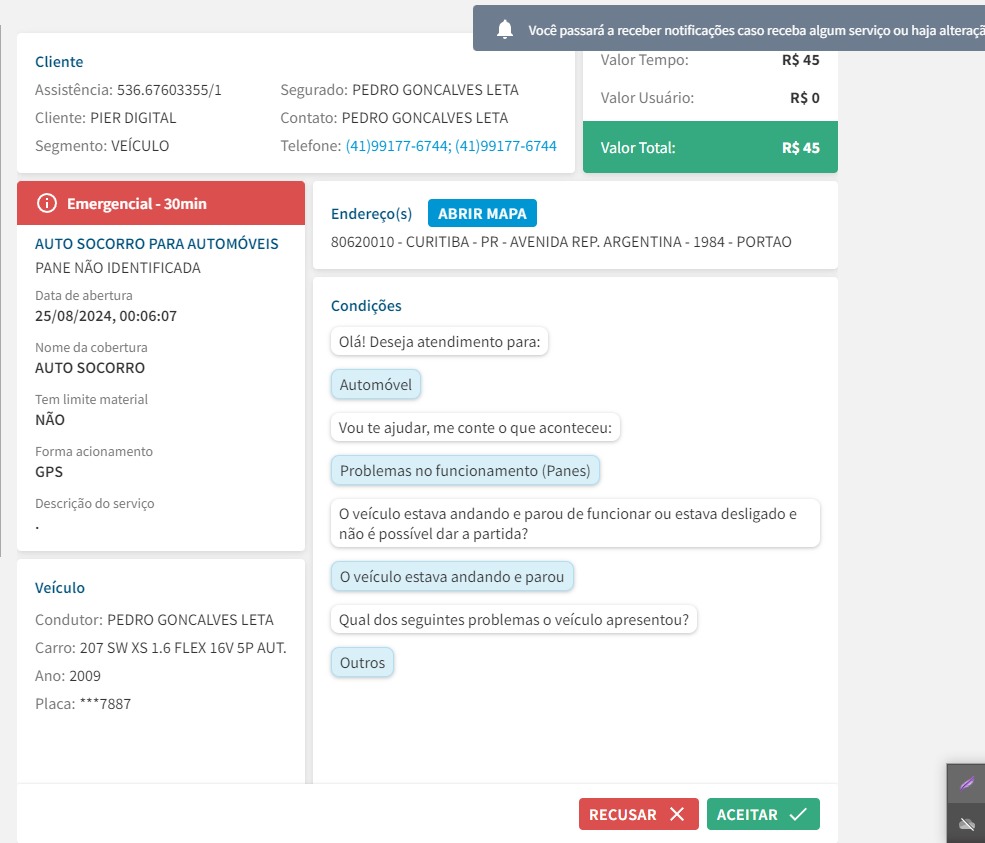
Task: Call the second phone number link
Action: [x=506, y=146]
